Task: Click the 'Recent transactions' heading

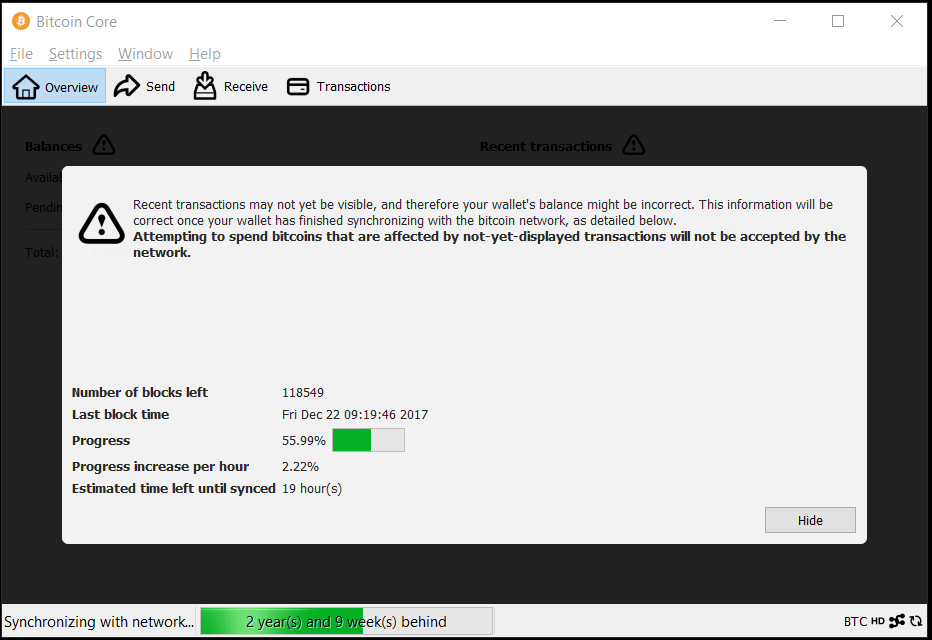Action: pyautogui.click(x=546, y=147)
